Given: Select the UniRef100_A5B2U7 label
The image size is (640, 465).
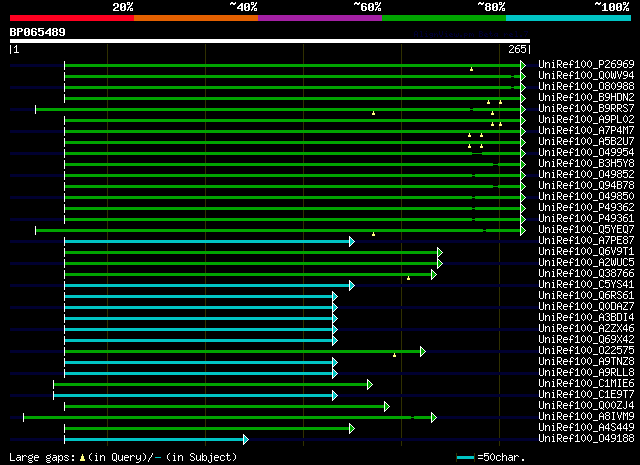Looking at the screenshot, I should tap(586, 141).
